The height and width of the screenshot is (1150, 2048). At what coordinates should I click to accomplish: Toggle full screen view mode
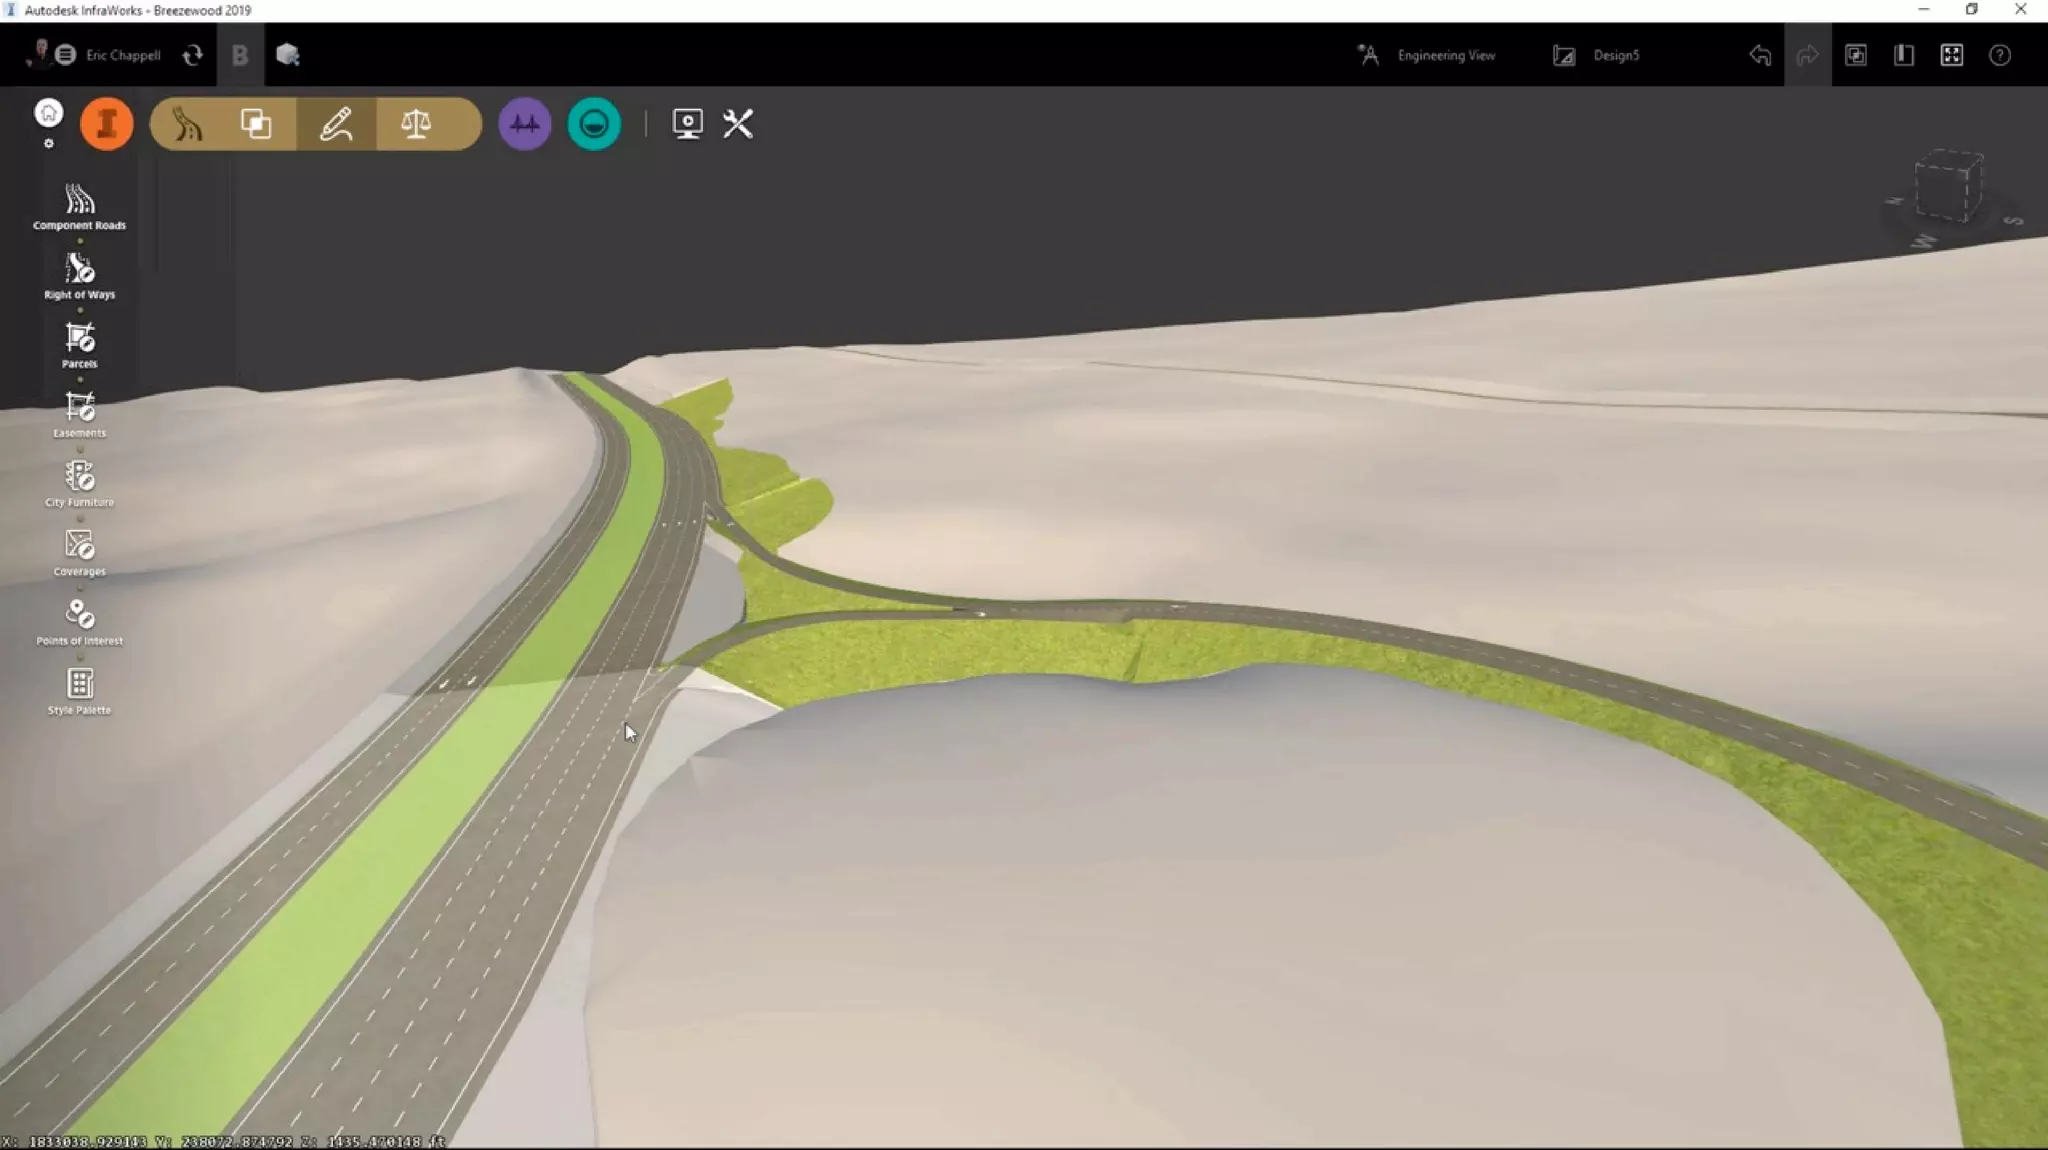click(1951, 55)
